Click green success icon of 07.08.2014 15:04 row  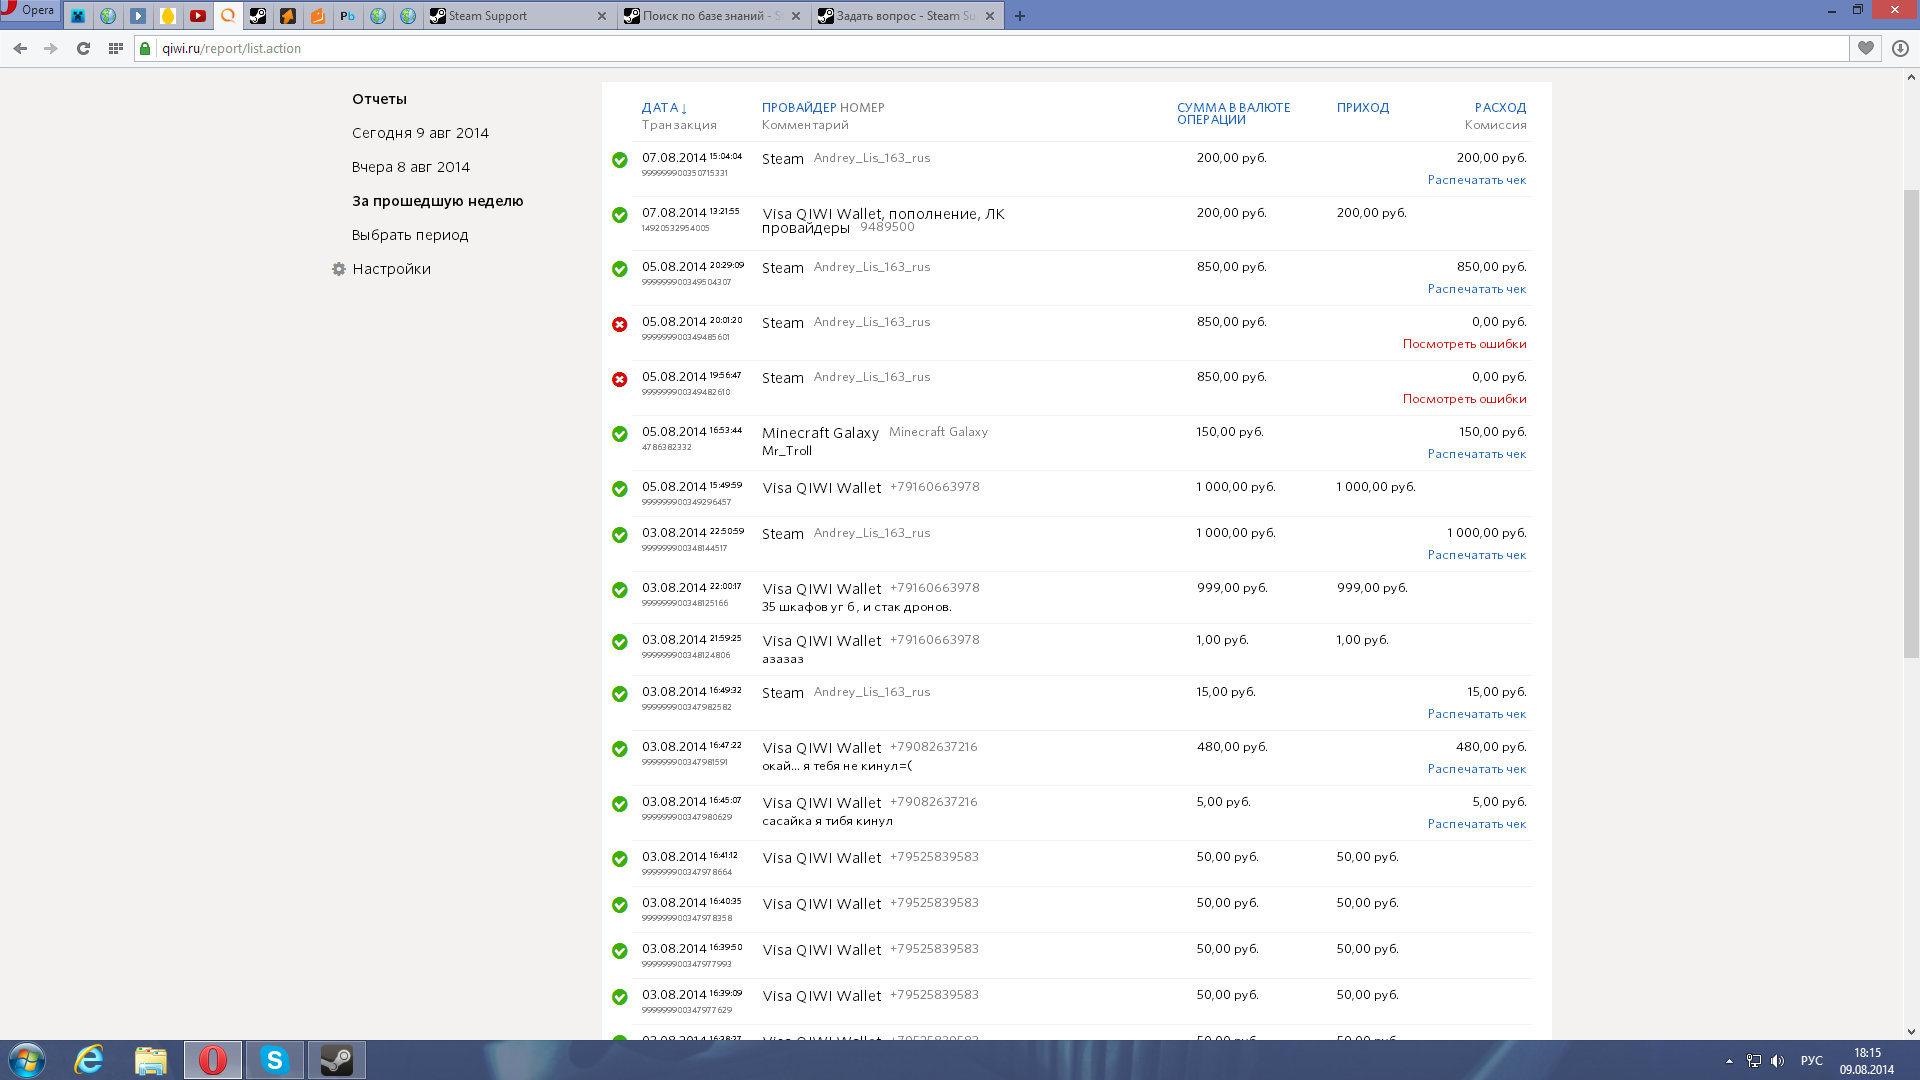point(620,160)
